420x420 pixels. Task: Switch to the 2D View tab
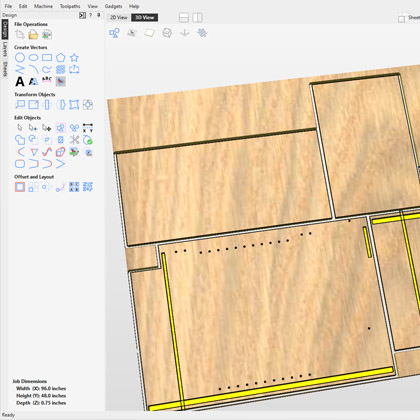pyautogui.click(x=119, y=17)
